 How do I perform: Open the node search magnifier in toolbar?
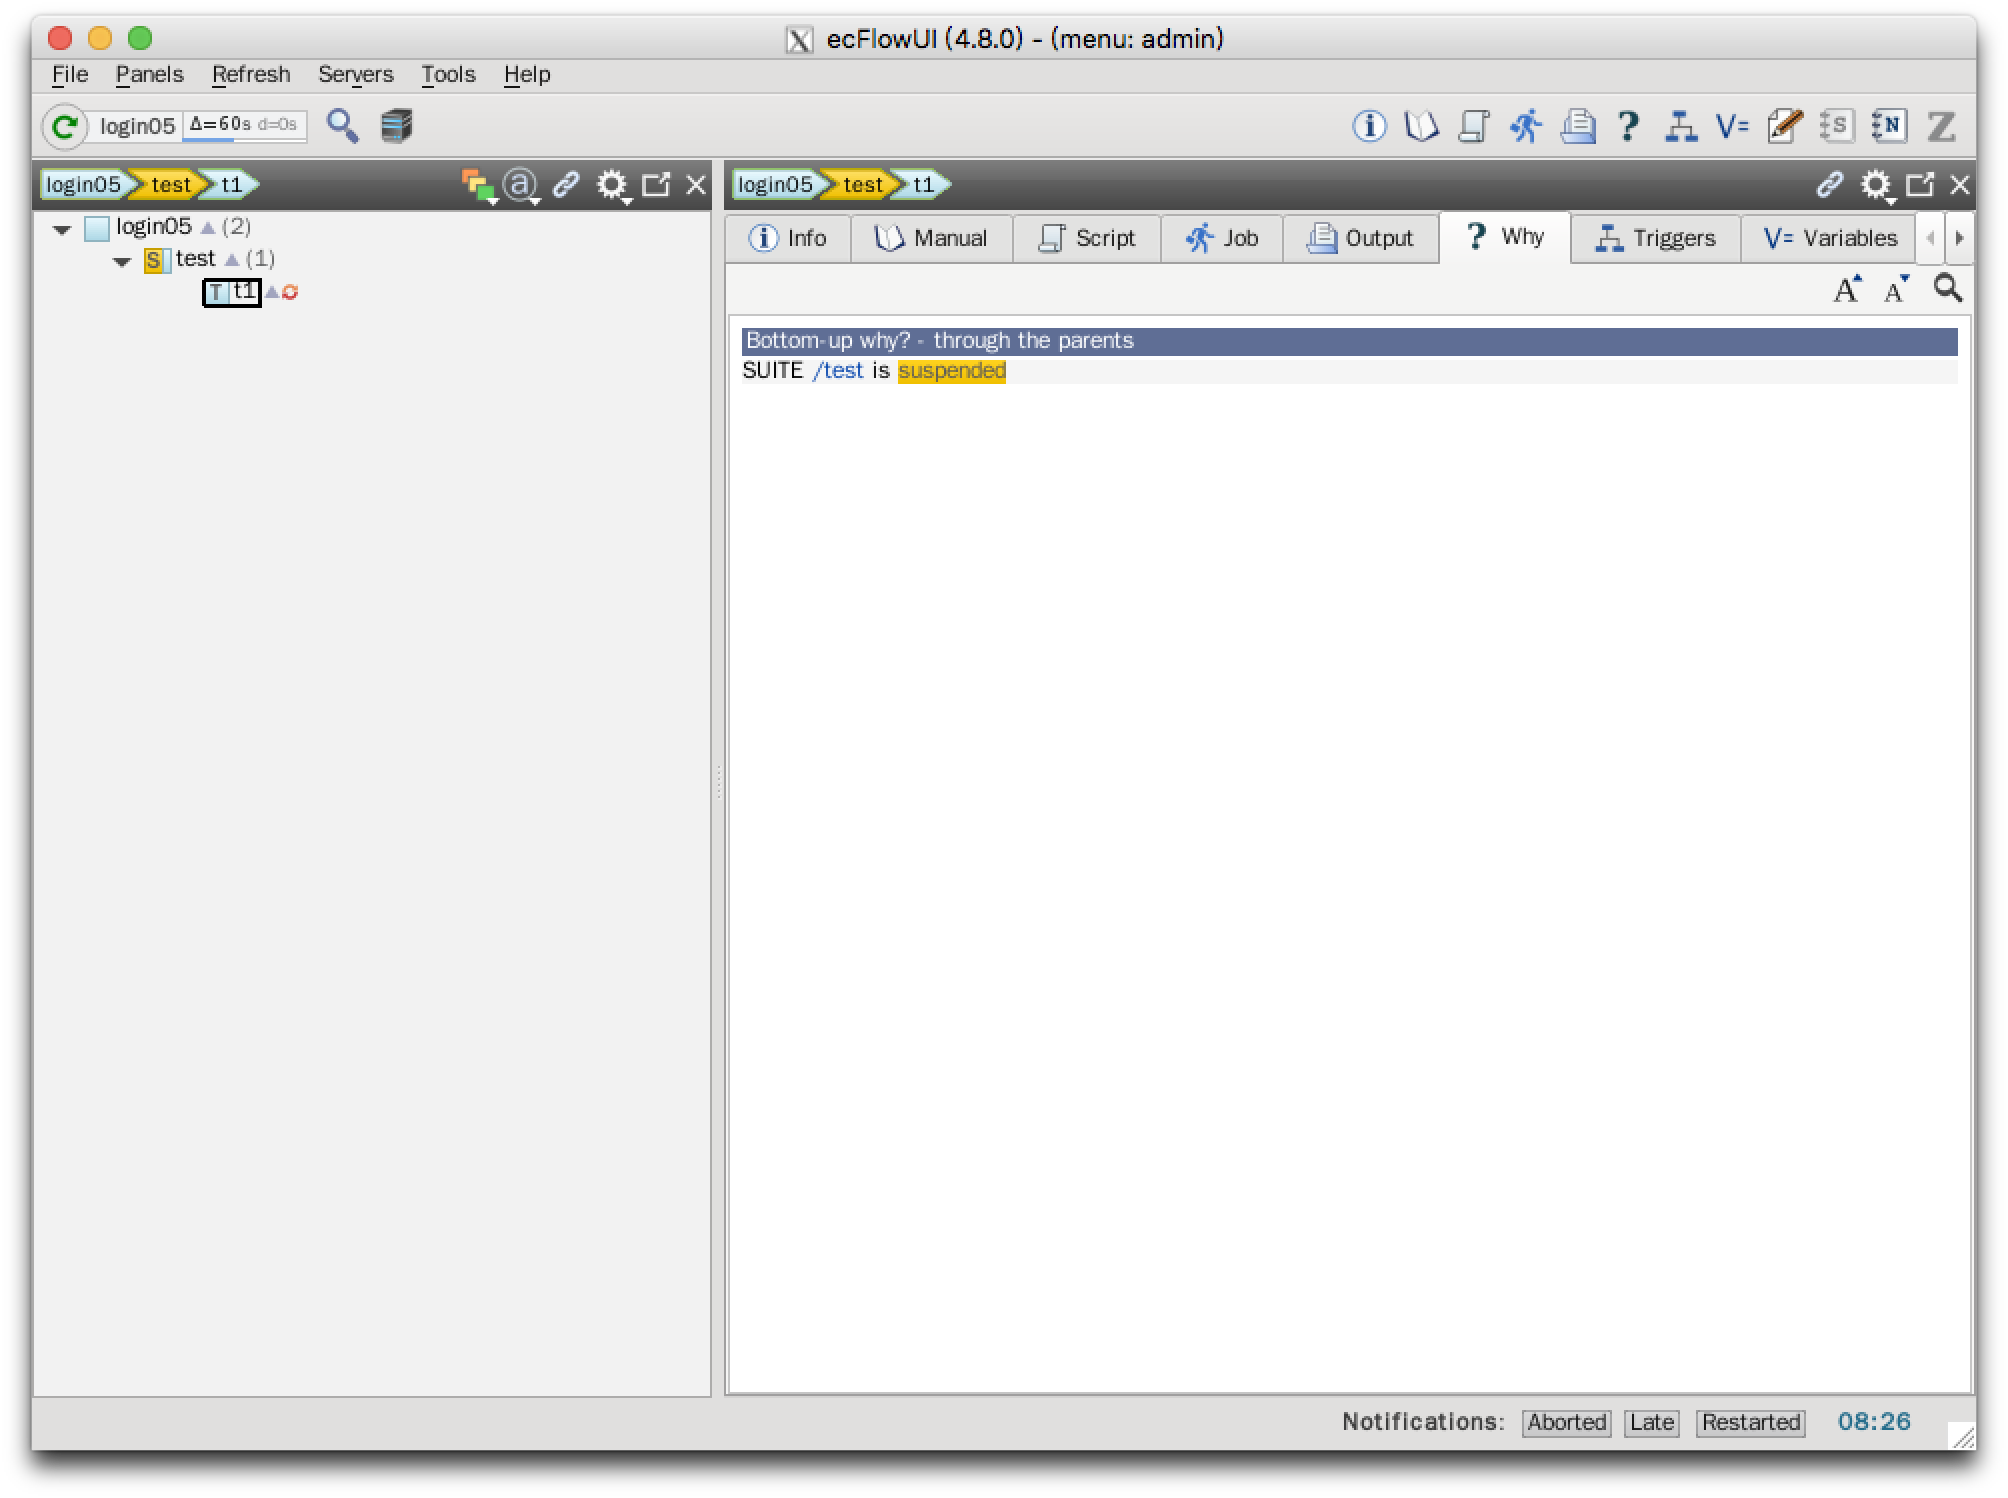click(342, 126)
